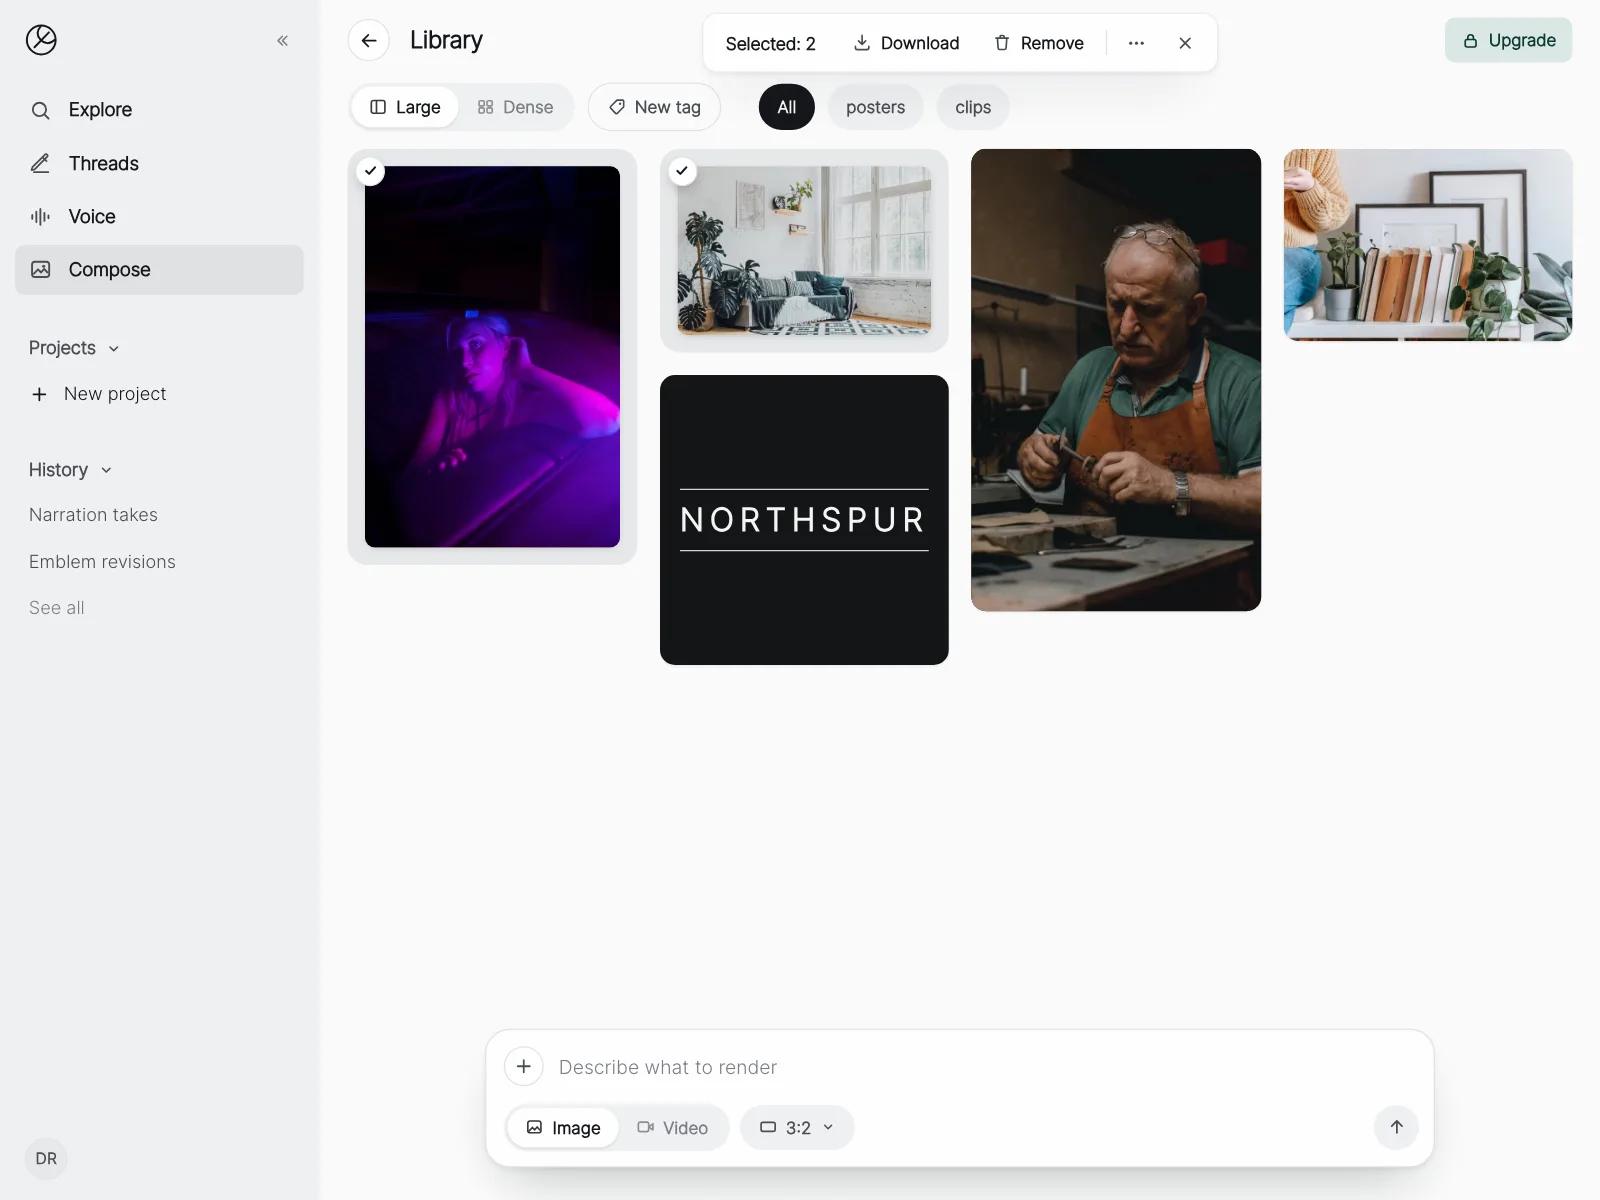Filter library by posters tag
The width and height of the screenshot is (1600, 1200).
(x=875, y=107)
